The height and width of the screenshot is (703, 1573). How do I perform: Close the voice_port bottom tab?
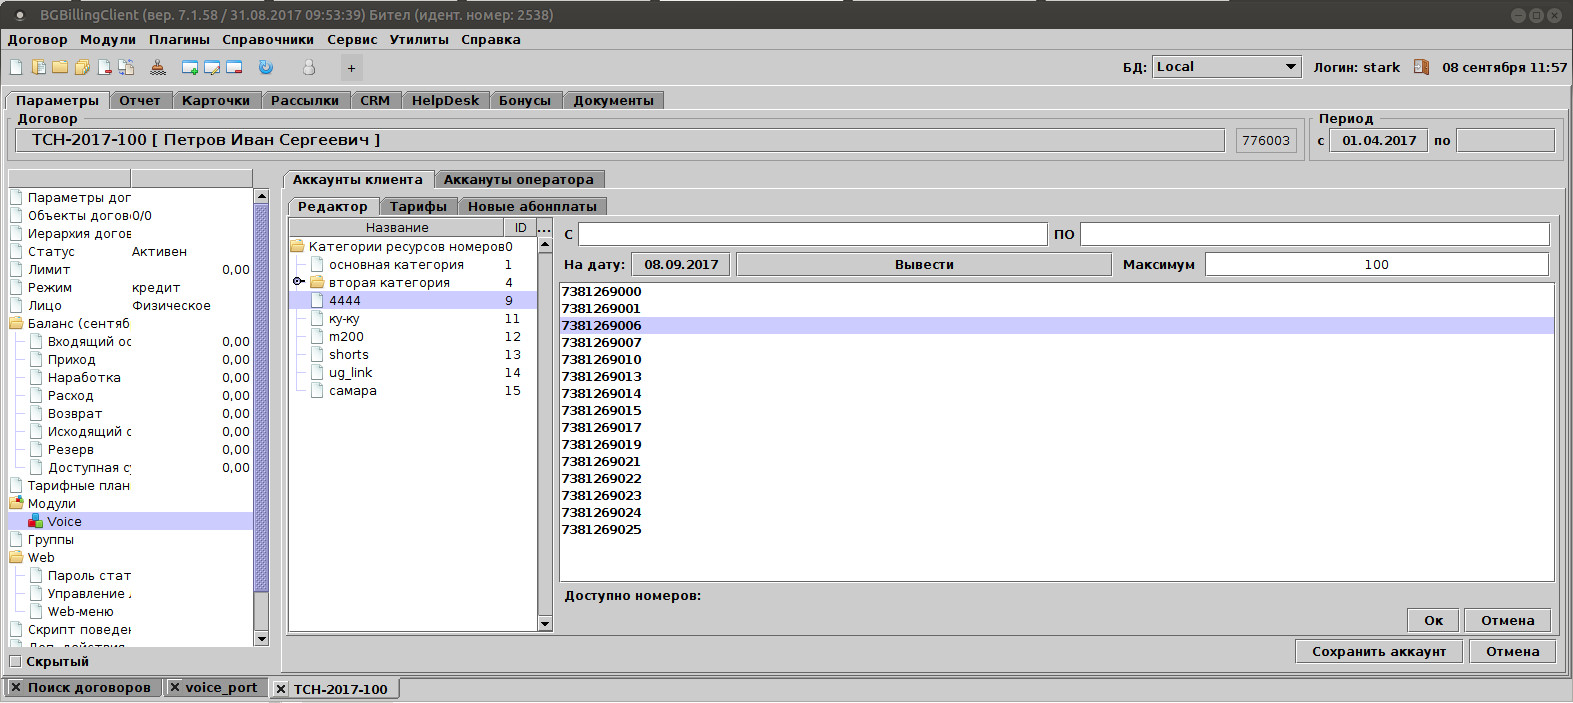175,687
